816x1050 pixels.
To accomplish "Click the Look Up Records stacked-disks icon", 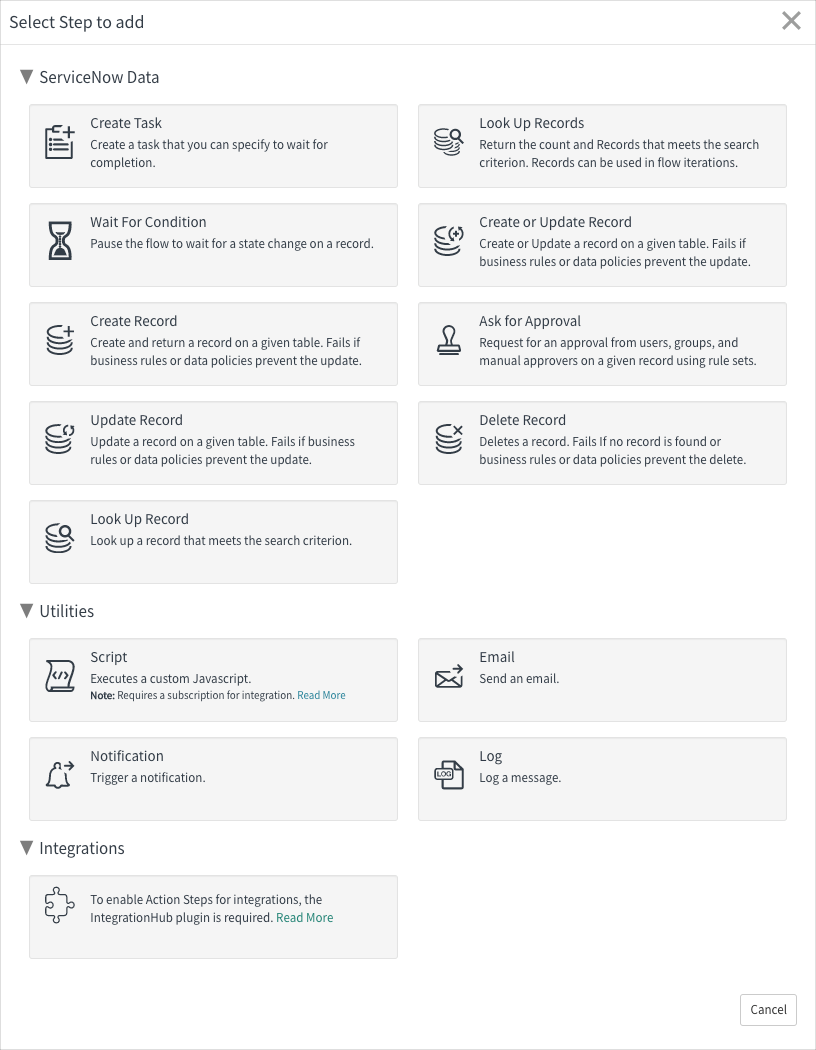I will pos(449,140).
